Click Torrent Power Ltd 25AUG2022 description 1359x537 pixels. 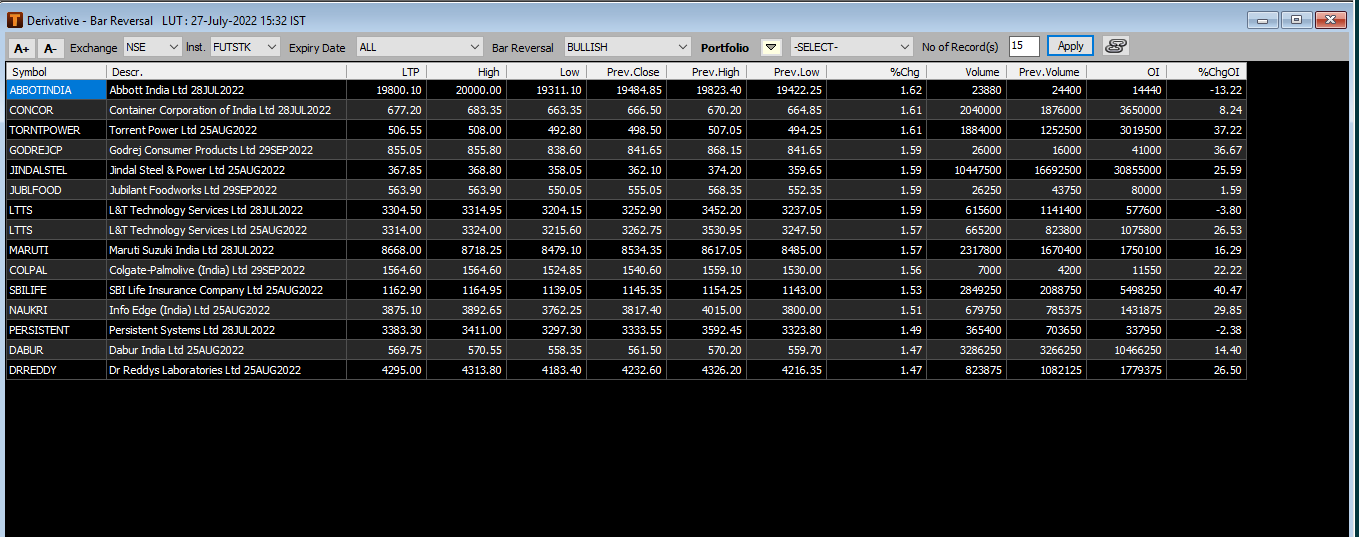coord(226,130)
